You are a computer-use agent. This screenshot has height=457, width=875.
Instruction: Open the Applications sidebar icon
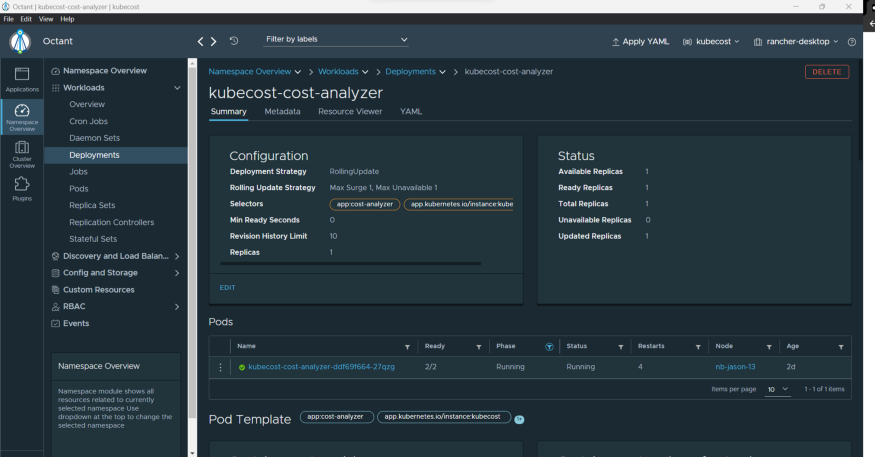21,78
